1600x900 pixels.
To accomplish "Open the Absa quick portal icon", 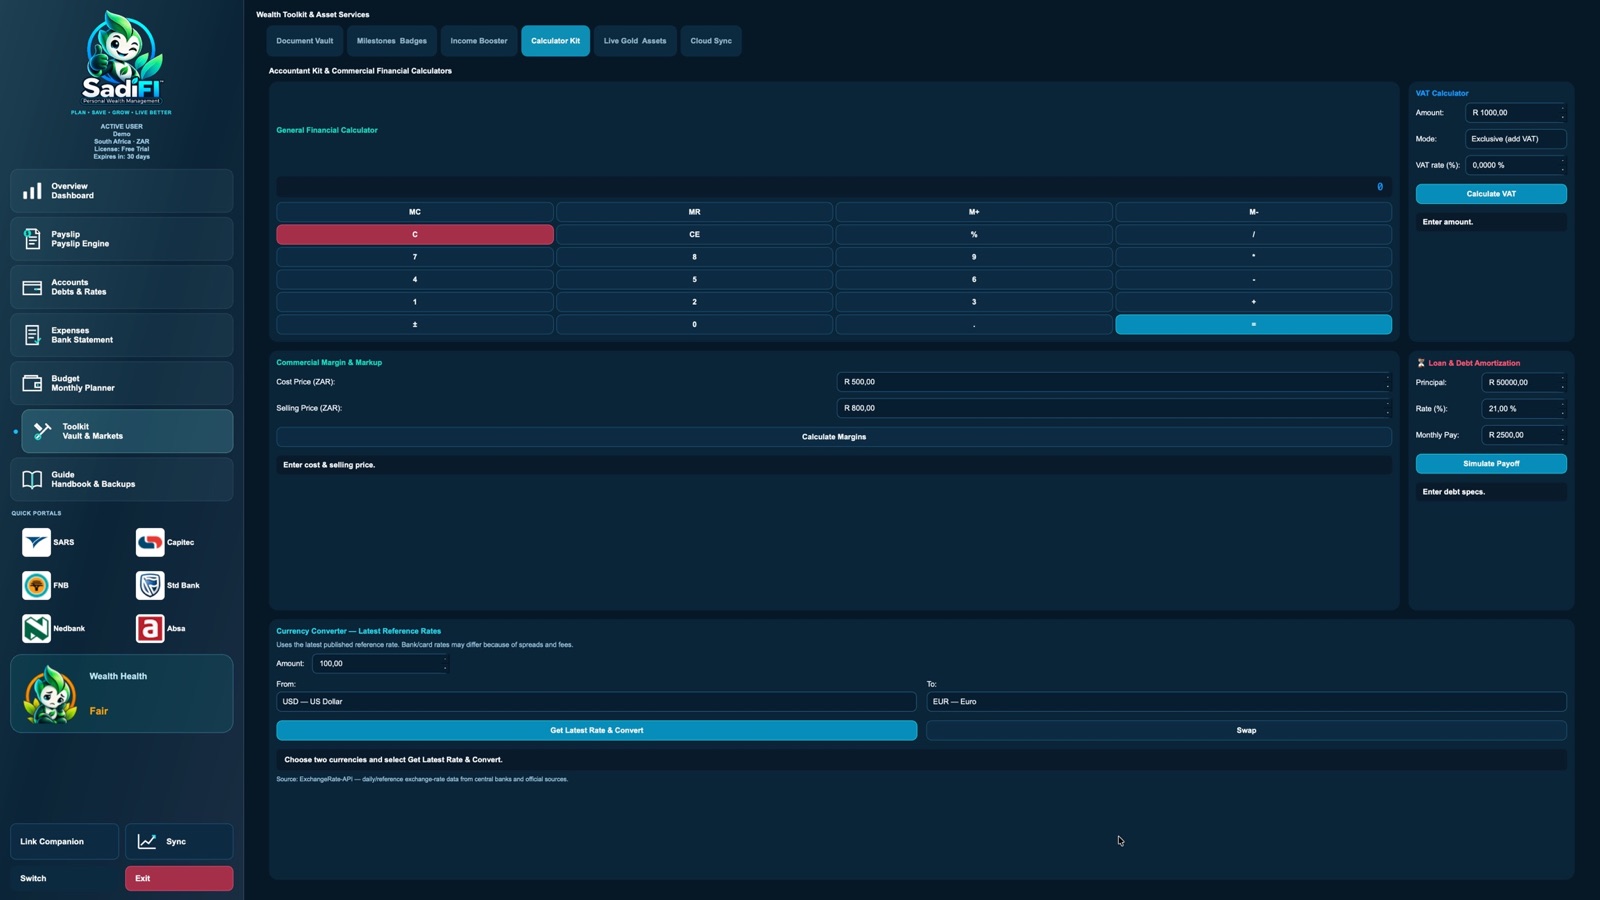I will point(150,628).
